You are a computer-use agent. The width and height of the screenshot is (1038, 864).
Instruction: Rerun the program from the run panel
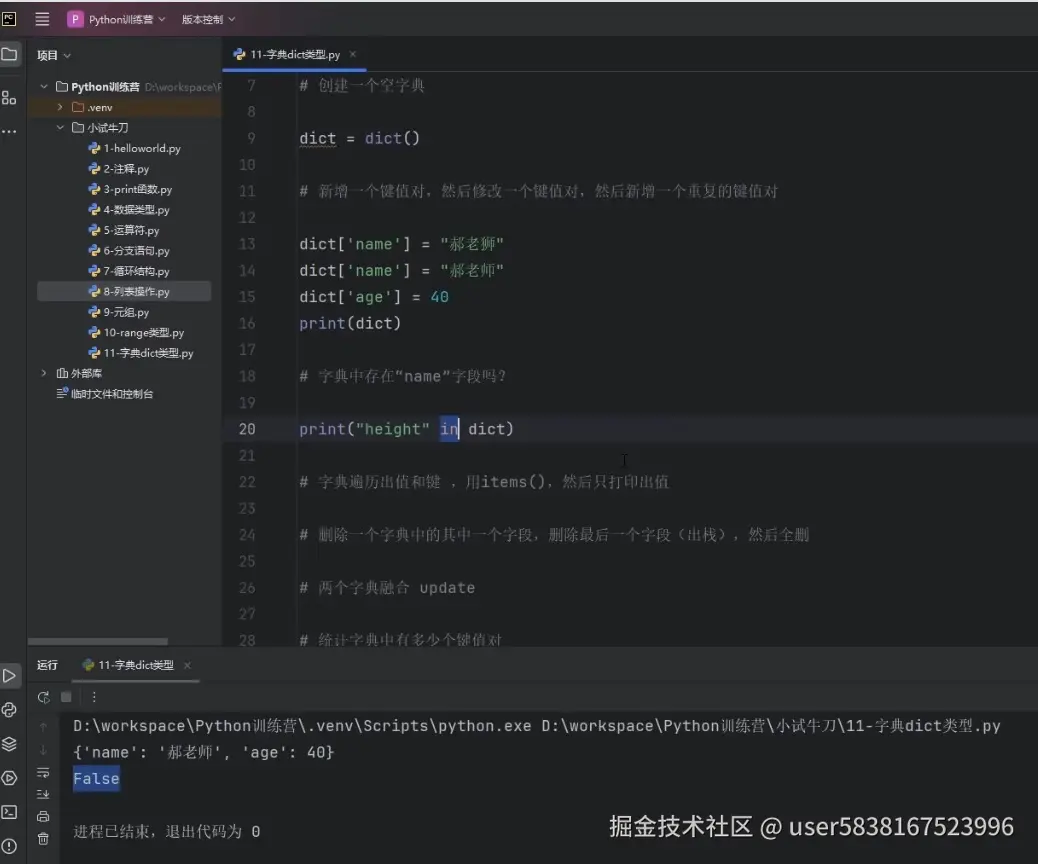[x=44, y=696]
